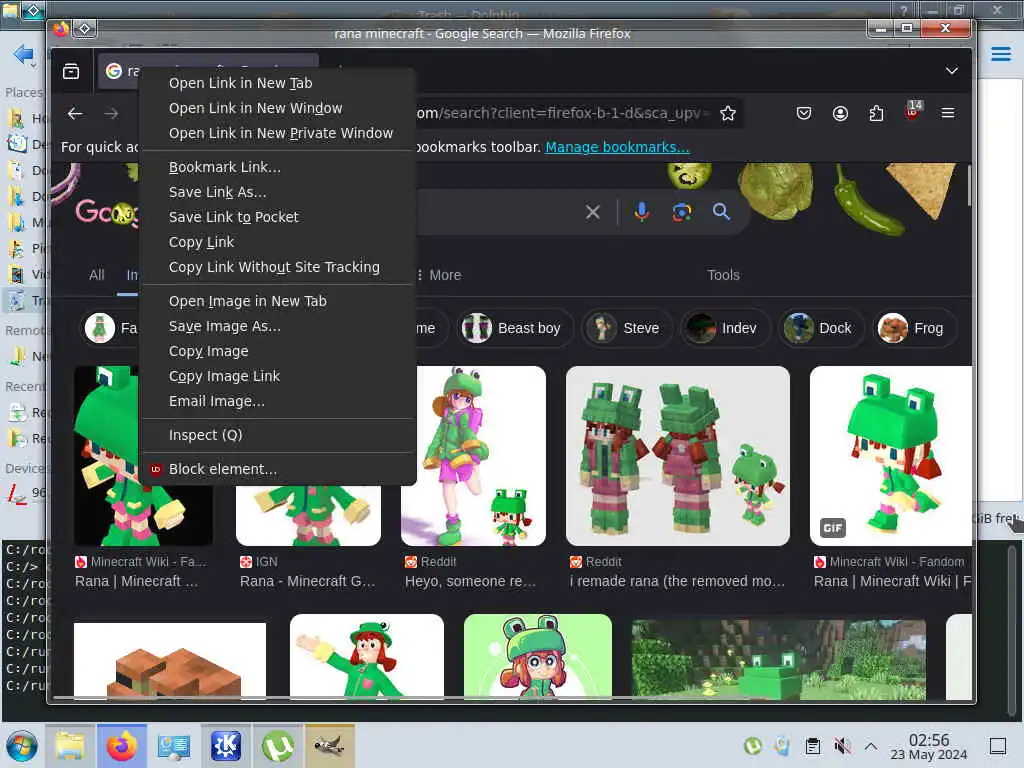1024x768 pixels.
Task: Open the green frog forest scene thumbnail
Action: pyautogui.click(x=778, y=660)
